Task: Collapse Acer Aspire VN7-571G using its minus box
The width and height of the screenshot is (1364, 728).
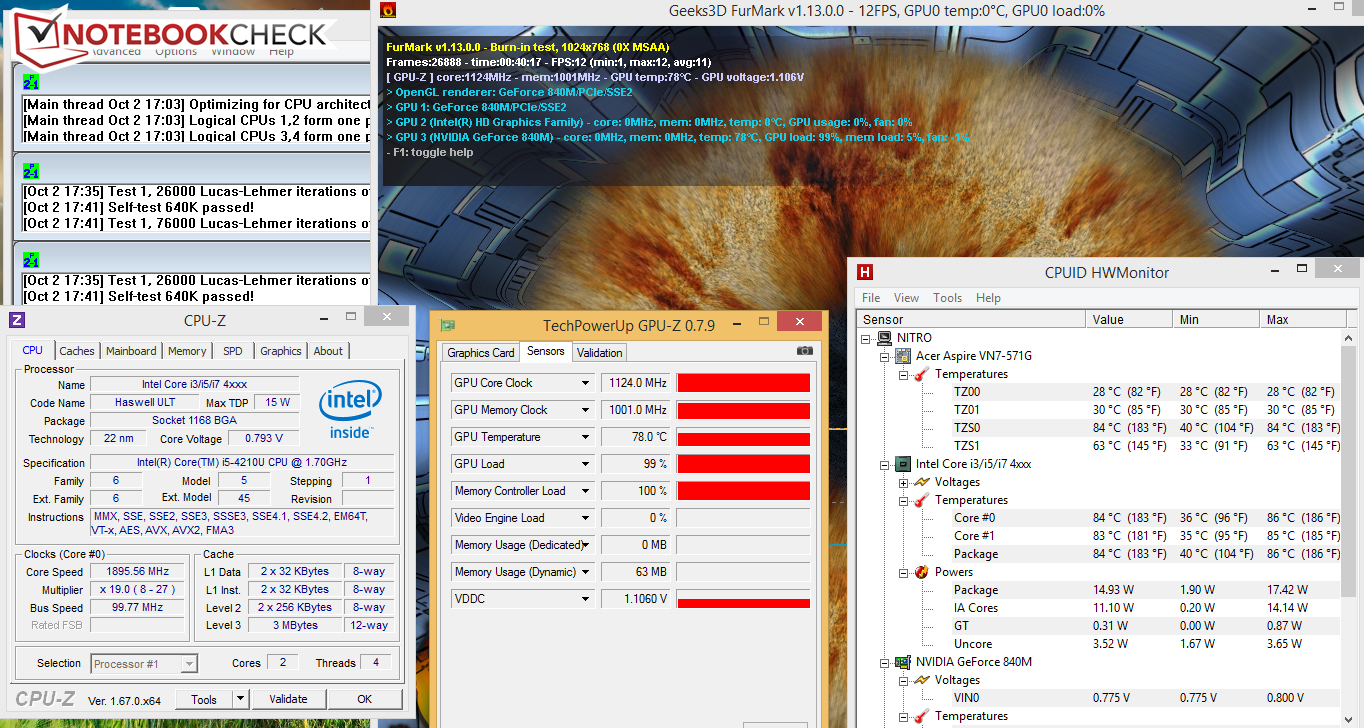Action: coord(885,356)
